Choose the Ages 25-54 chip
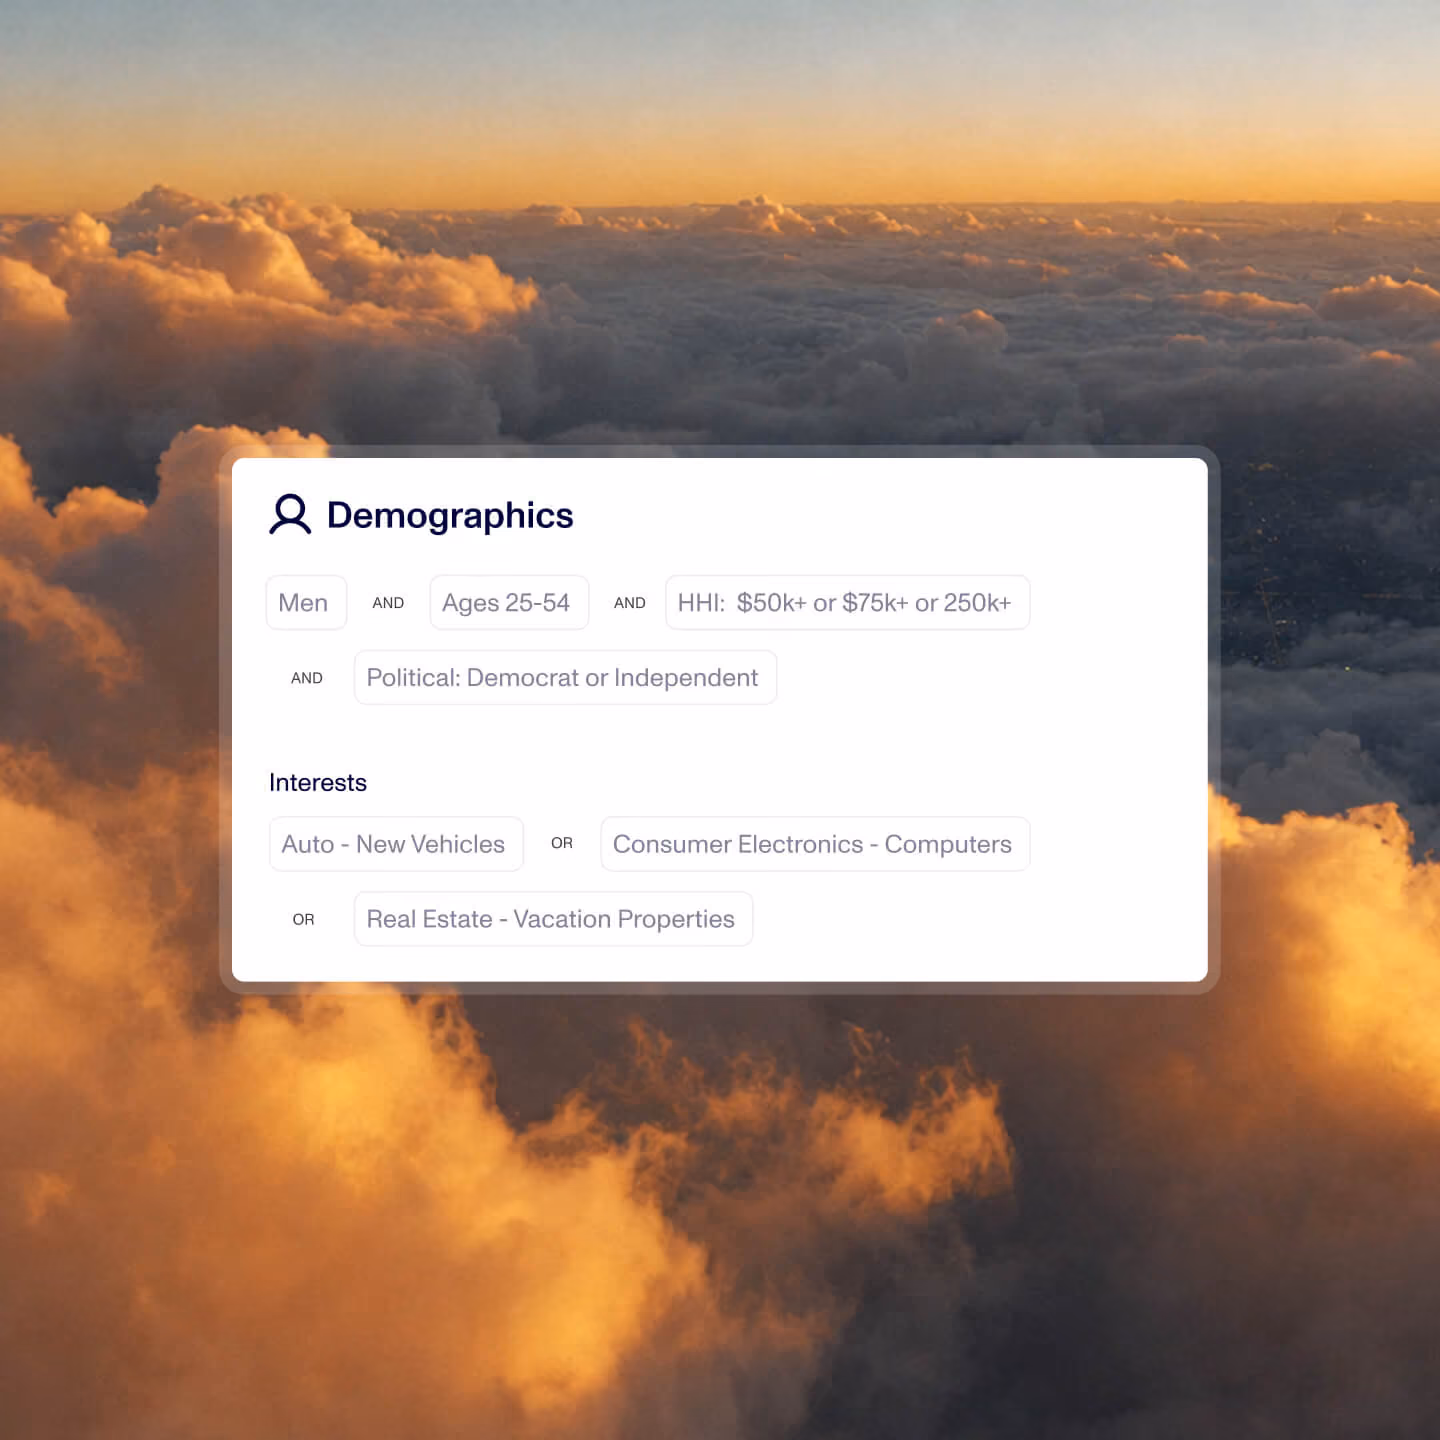This screenshot has width=1440, height=1440. tap(509, 602)
